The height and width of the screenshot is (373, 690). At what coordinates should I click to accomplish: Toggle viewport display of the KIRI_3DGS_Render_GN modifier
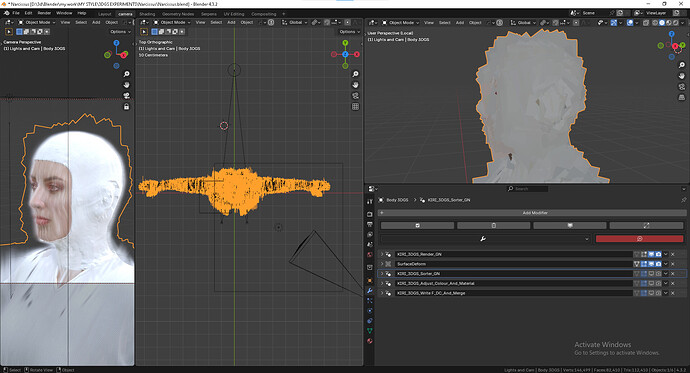point(651,254)
